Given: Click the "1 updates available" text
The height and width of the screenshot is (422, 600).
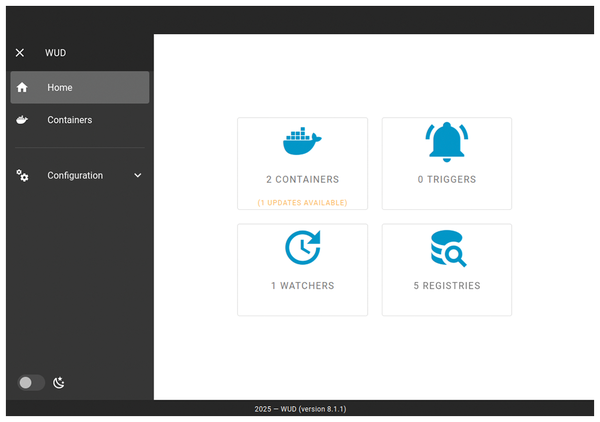Looking at the screenshot, I should tap(302, 203).
